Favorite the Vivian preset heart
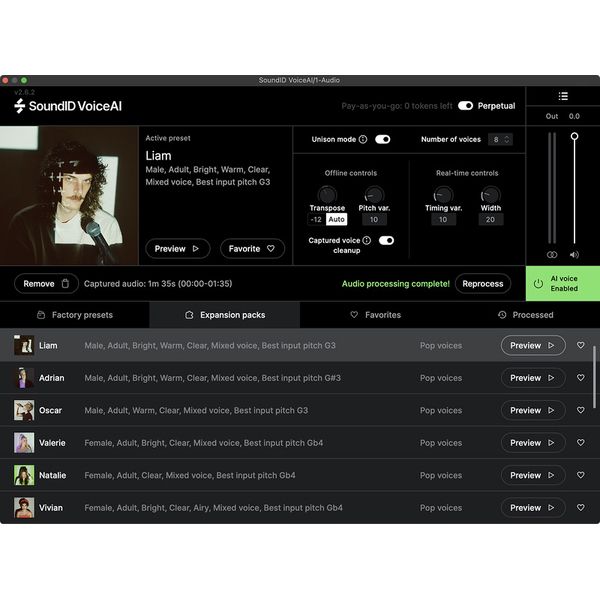The height and width of the screenshot is (600, 600). point(580,508)
